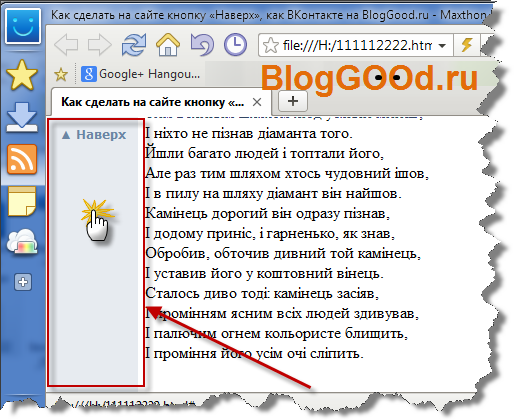Click the file:///H:/11112222.htm address field
The height and width of the screenshot is (420, 514).
coord(357,45)
